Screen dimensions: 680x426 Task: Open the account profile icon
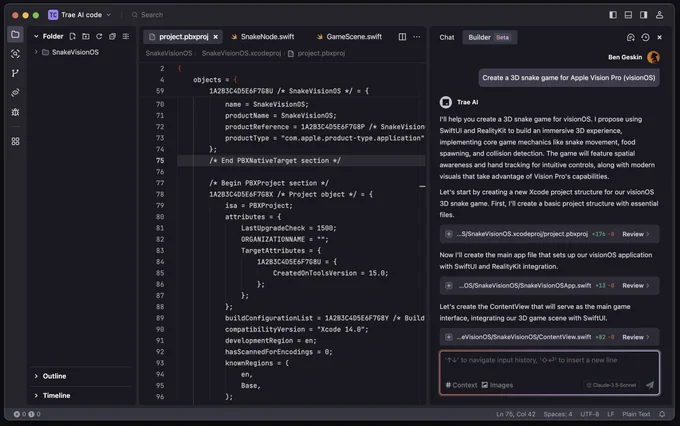click(659, 15)
